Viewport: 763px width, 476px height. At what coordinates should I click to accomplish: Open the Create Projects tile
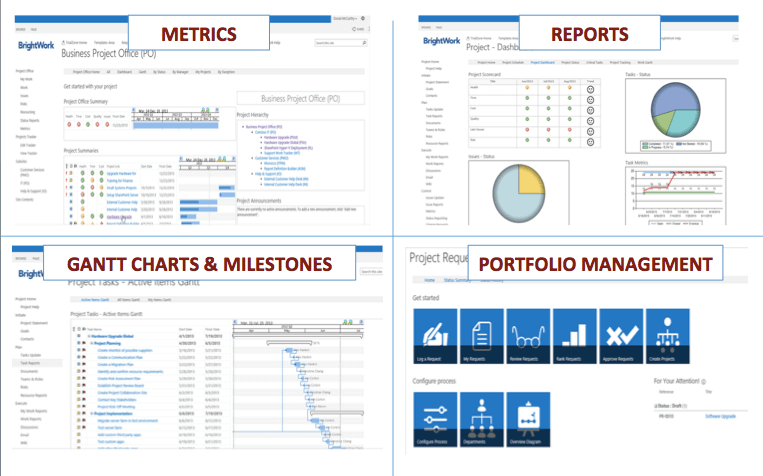pyautogui.click(x=668, y=336)
